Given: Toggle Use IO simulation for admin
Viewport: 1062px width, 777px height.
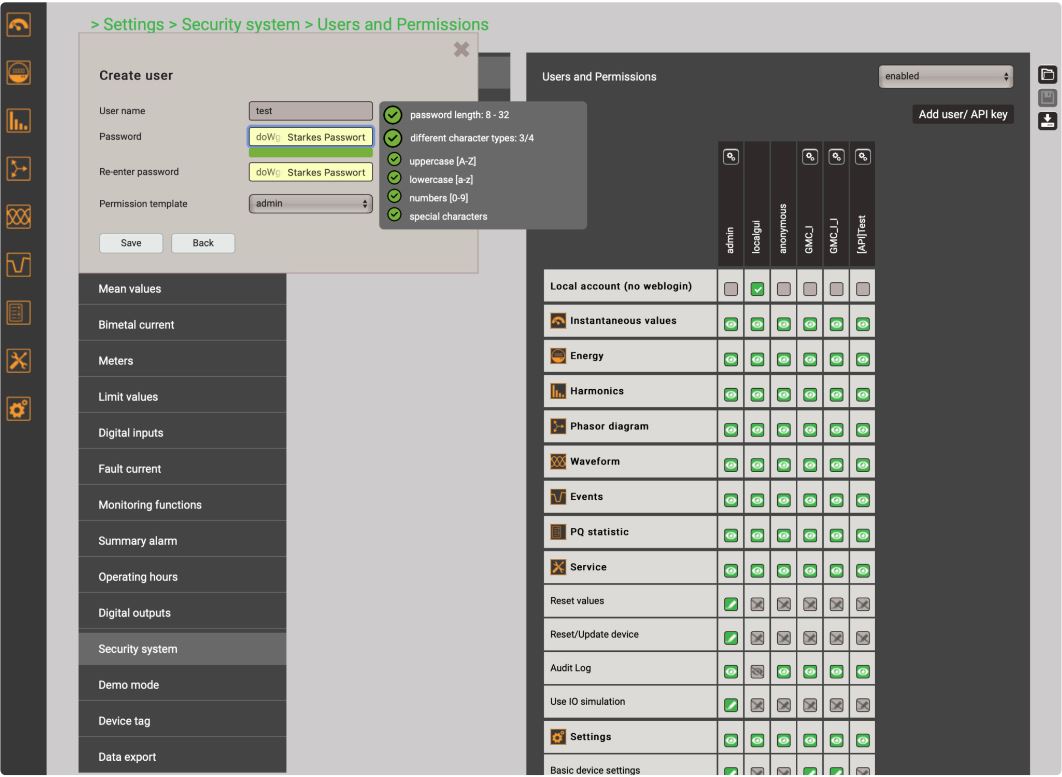Looking at the screenshot, I should [731, 705].
